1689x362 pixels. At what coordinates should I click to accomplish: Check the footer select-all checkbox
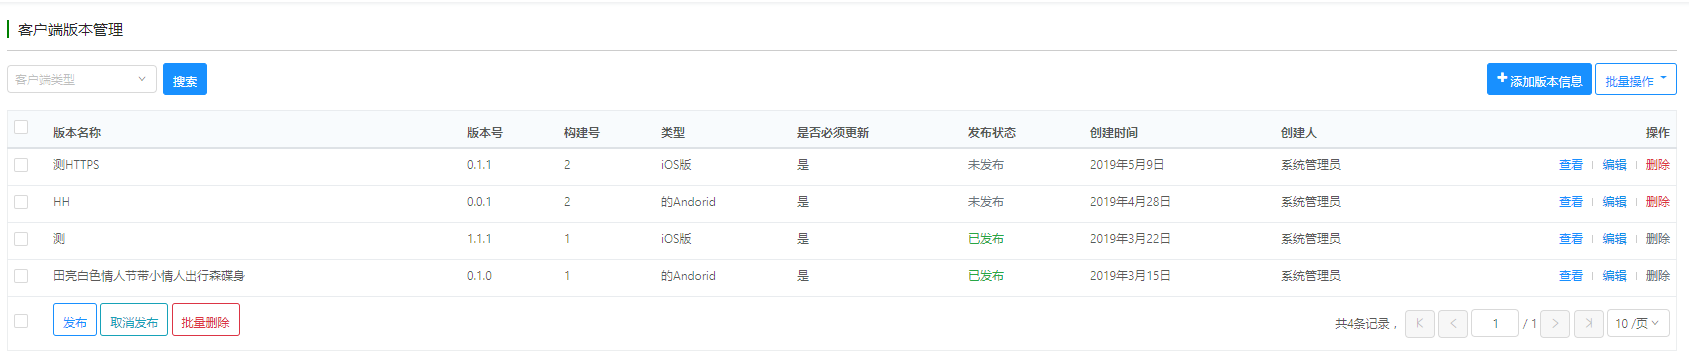pos(21,321)
